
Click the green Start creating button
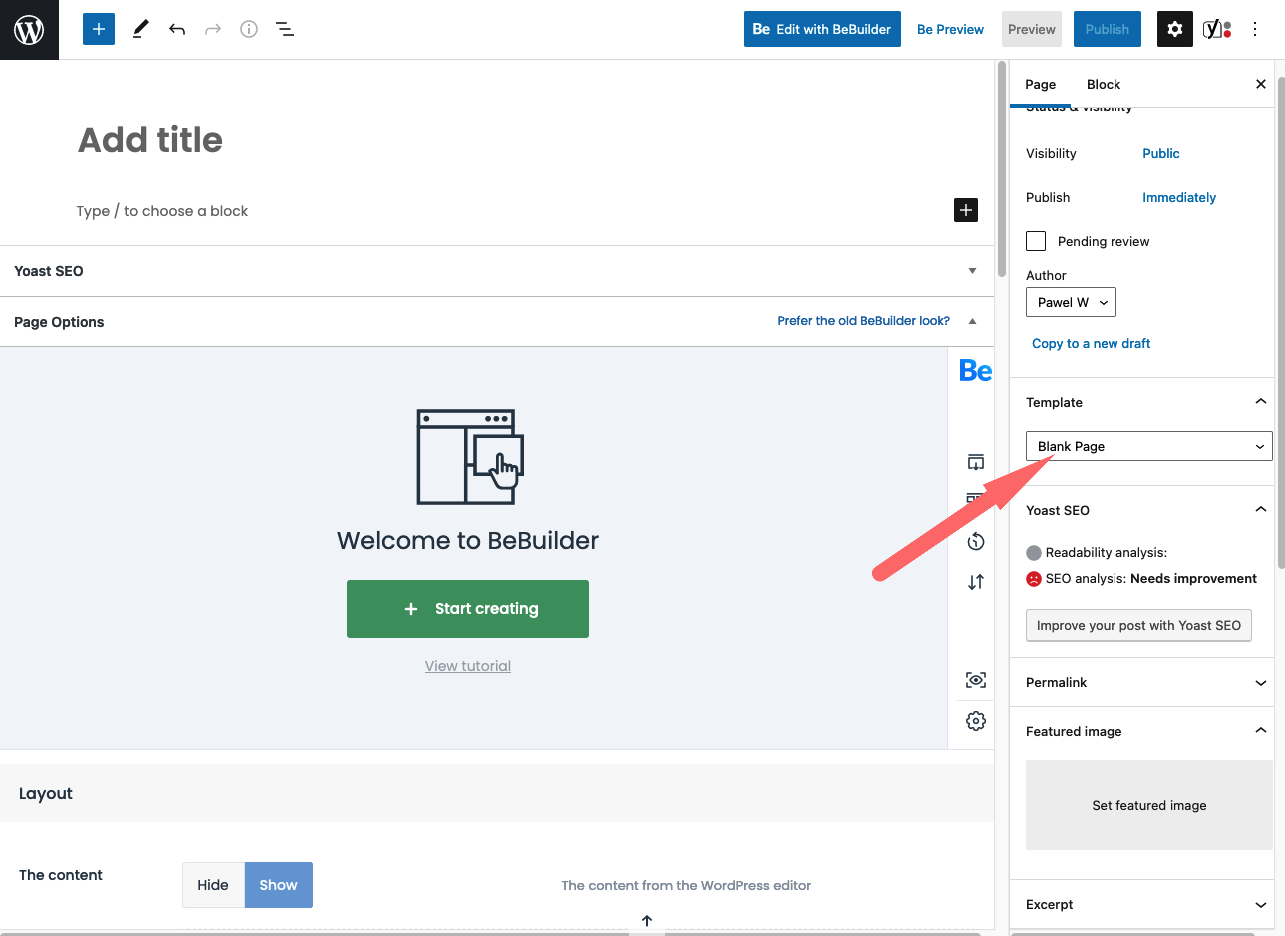click(x=468, y=609)
